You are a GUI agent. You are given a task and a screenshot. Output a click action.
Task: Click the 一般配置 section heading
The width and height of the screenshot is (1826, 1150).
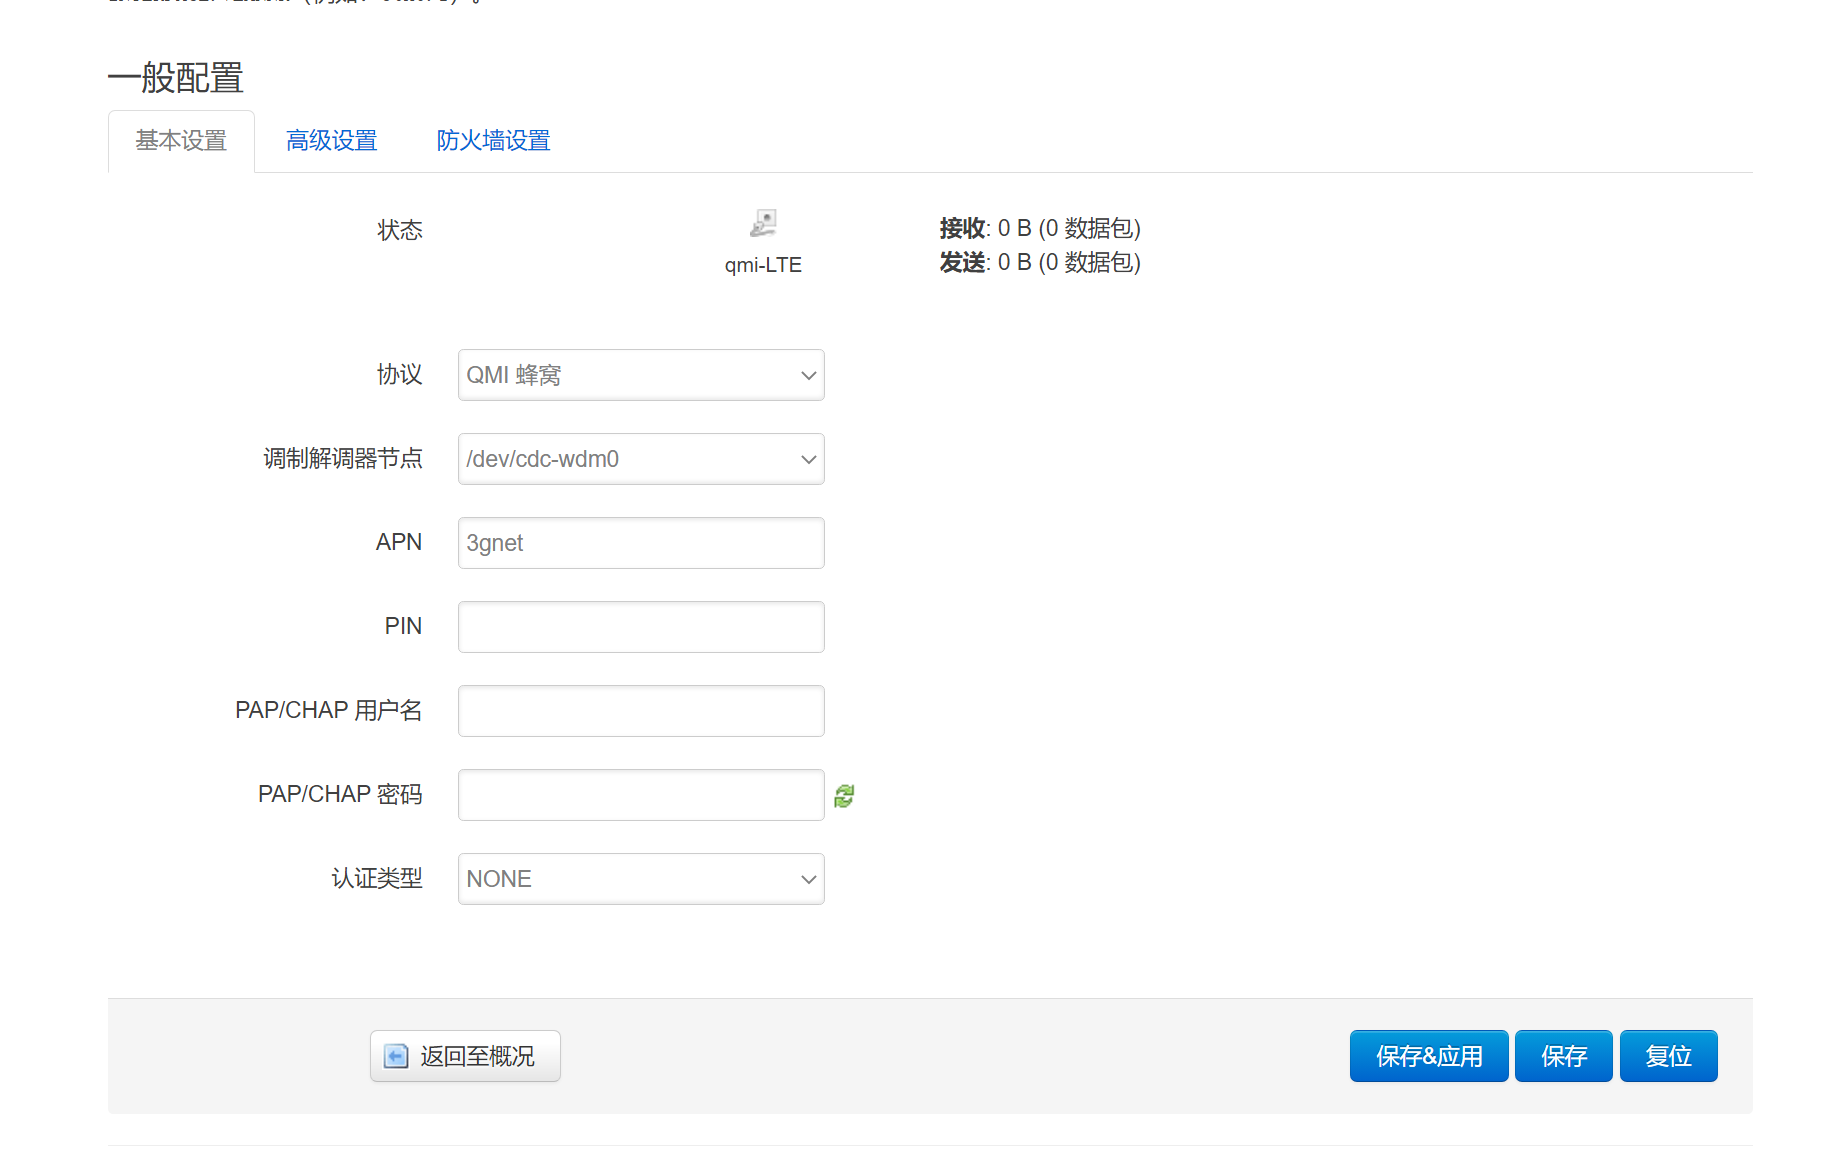click(176, 78)
